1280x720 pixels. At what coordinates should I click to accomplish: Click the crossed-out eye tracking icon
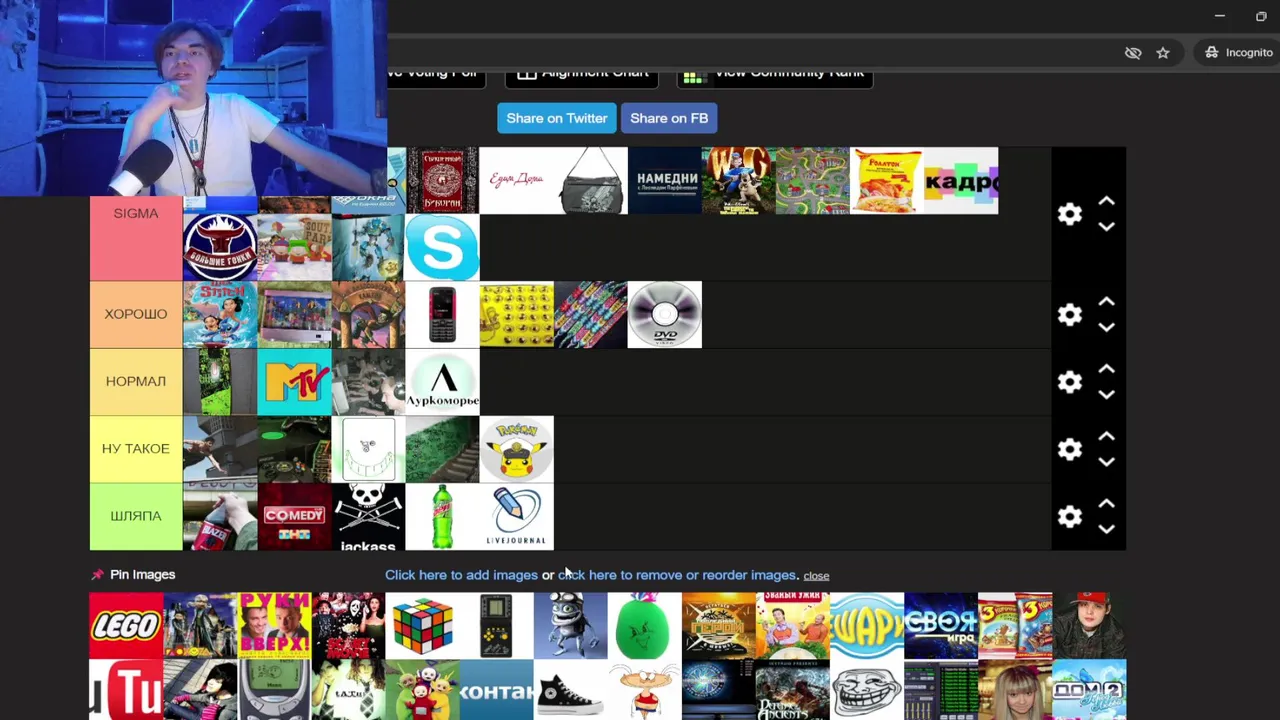pyautogui.click(x=1133, y=53)
